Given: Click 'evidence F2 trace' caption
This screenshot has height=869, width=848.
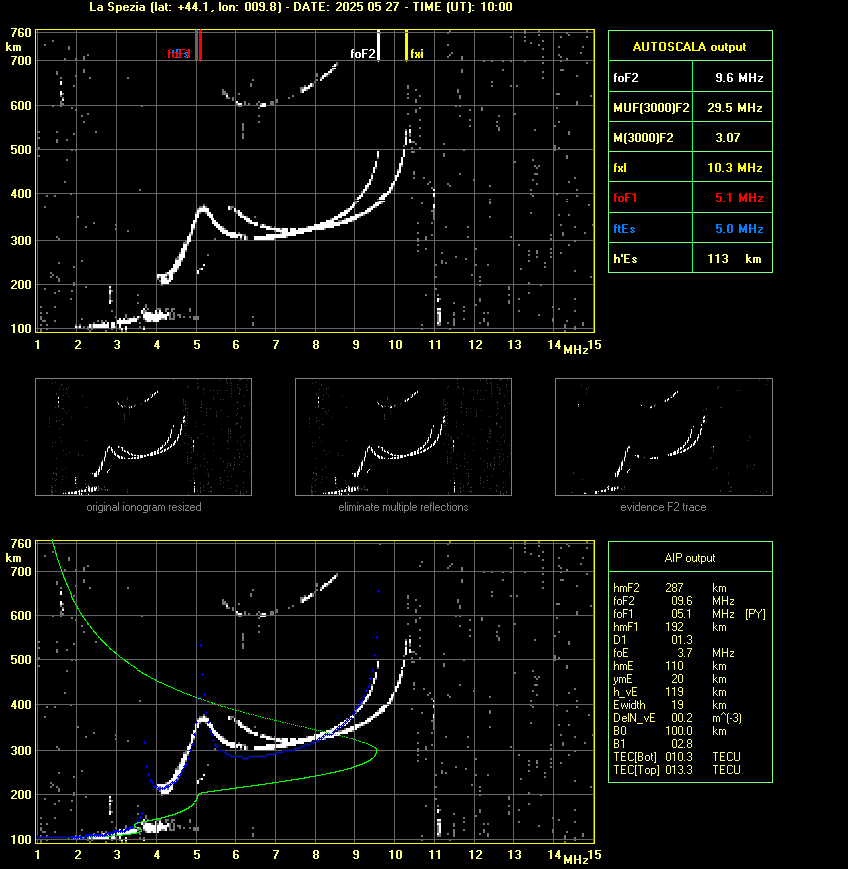Looking at the screenshot, I should 663,507.
